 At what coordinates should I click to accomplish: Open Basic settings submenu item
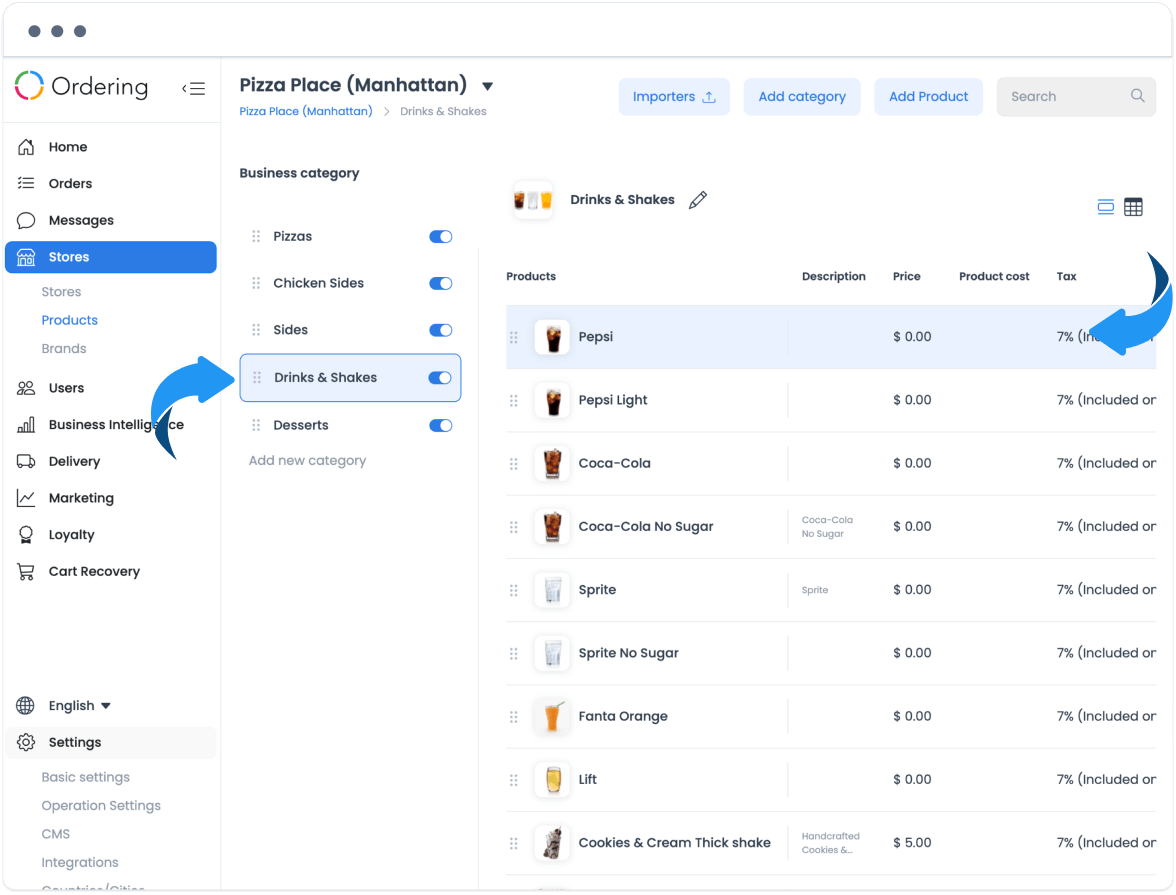pyautogui.click(x=86, y=777)
